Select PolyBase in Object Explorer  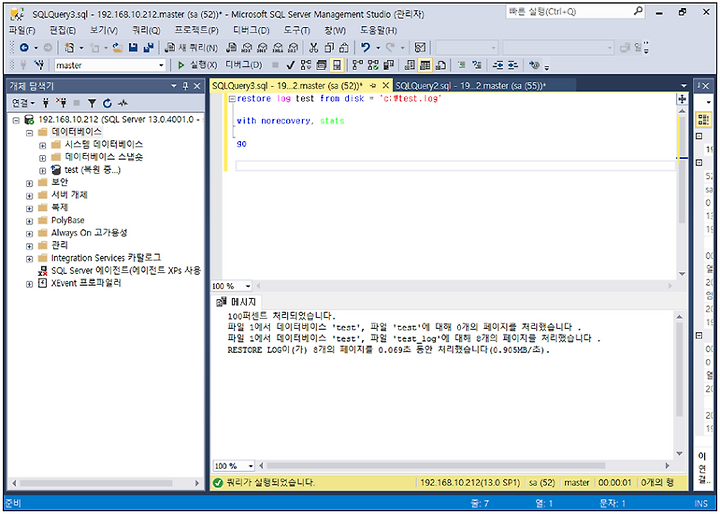[68, 220]
